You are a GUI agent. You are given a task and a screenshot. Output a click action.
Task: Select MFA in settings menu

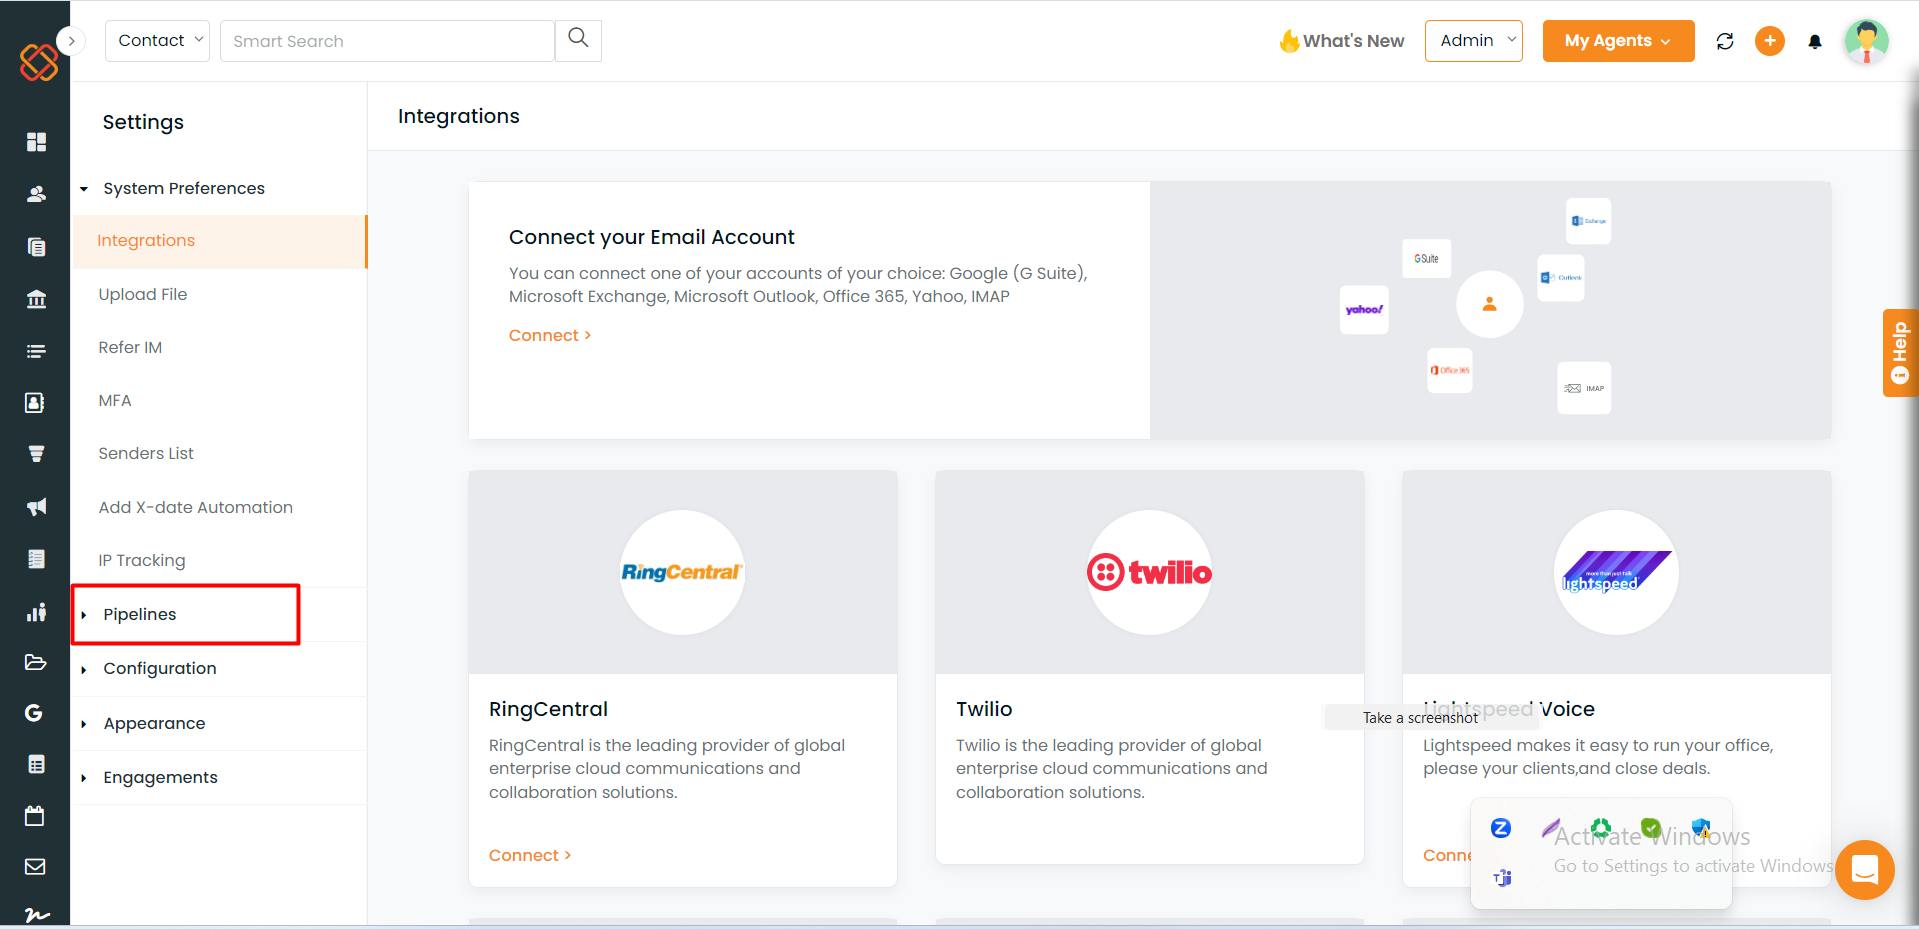coord(115,400)
